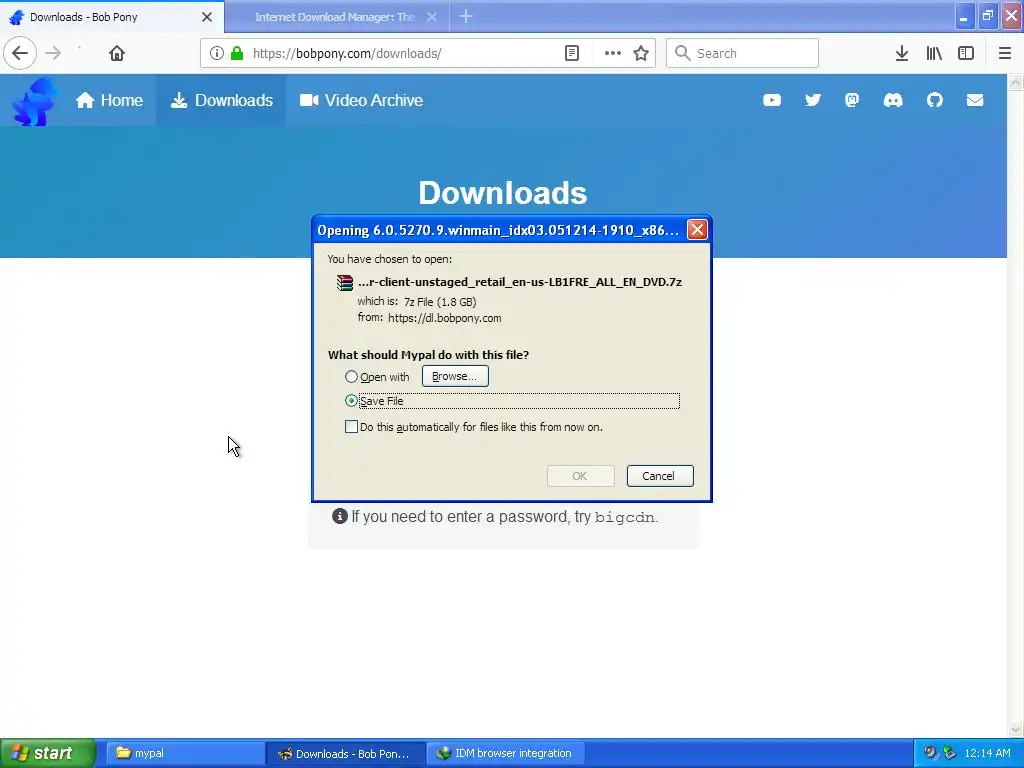Click the info icon beside password hint
Viewport: 1024px width, 768px height.
coord(340,516)
